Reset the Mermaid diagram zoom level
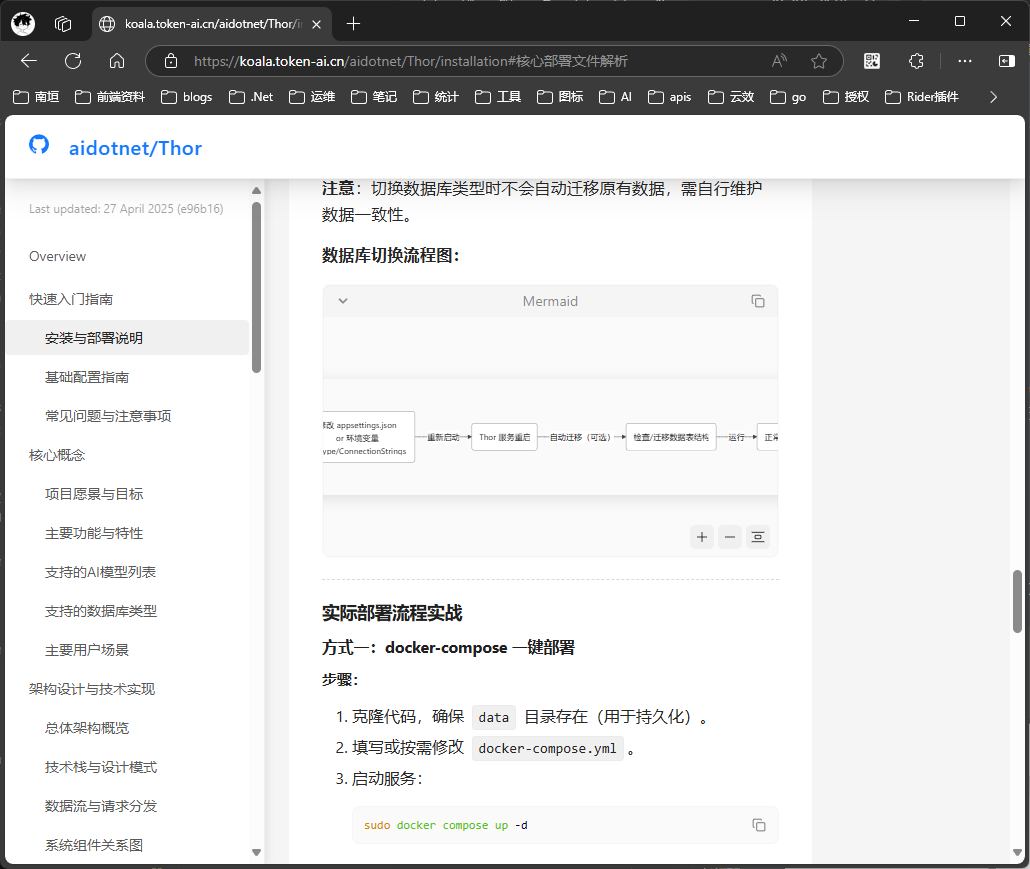This screenshot has height=869, width=1030. pos(757,537)
